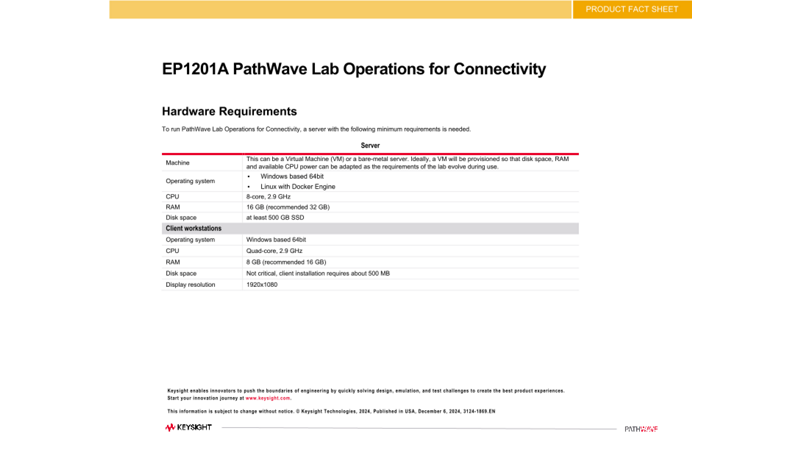Screen dimensions: 800x450
Task: Click the Machine row label
Action: pos(177,163)
